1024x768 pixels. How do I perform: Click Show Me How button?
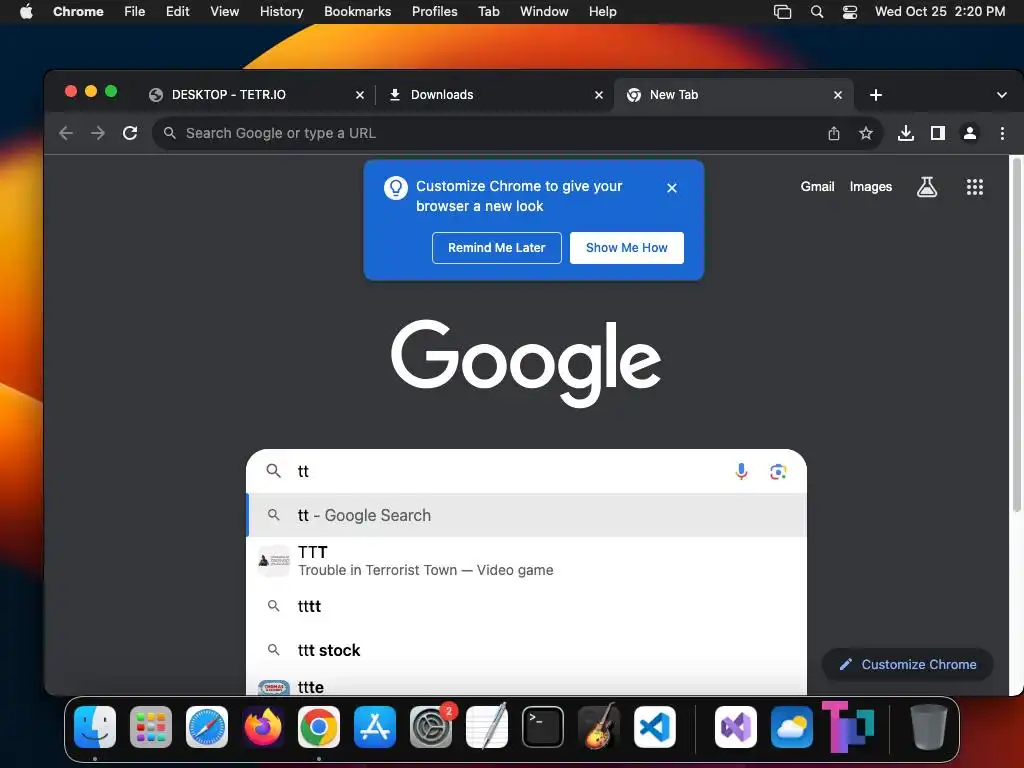[x=626, y=248]
